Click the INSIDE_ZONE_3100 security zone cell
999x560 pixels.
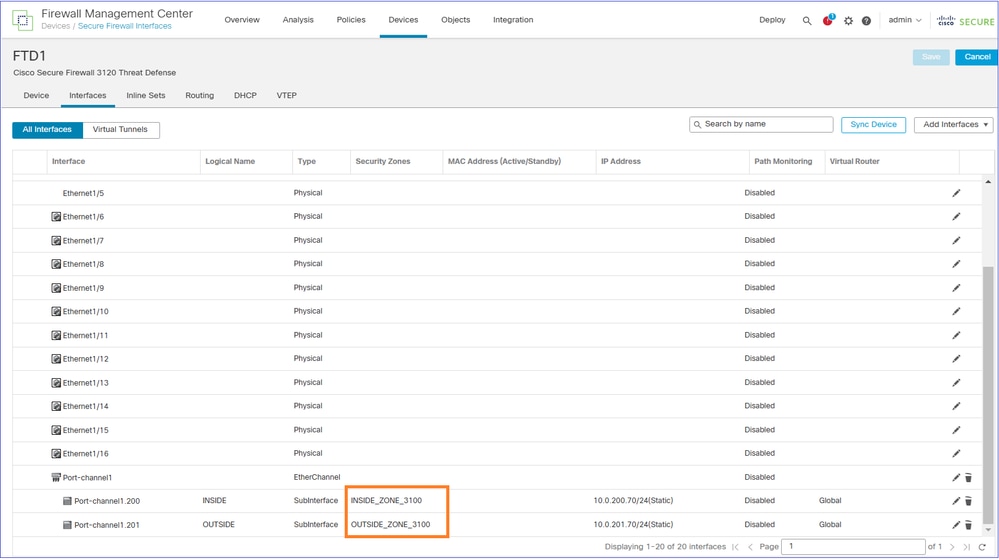point(386,501)
